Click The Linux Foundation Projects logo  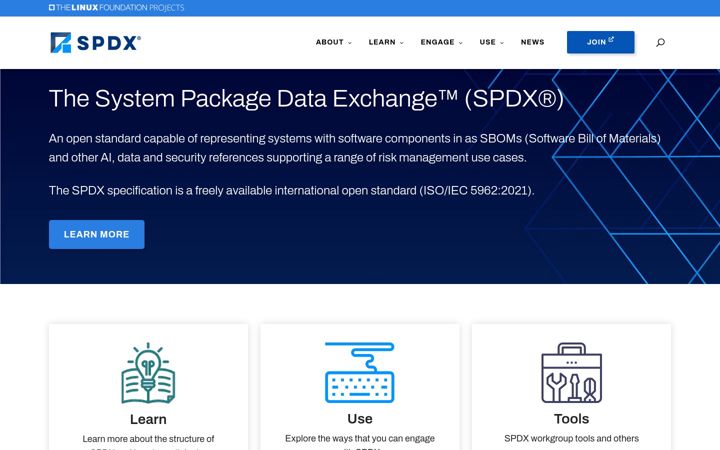pos(116,7)
